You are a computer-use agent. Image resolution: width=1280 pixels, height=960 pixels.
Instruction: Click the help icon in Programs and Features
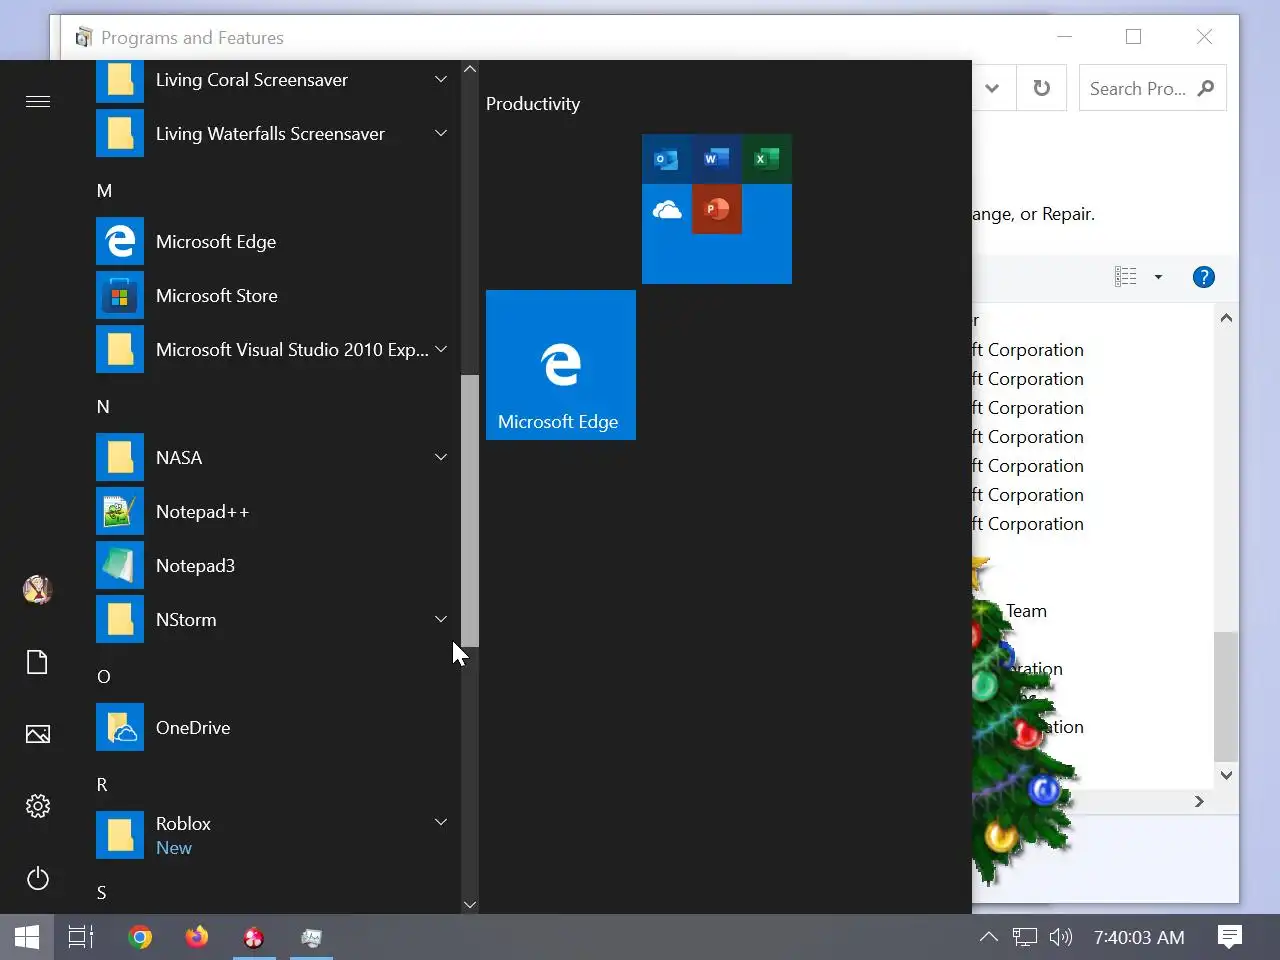click(x=1204, y=277)
